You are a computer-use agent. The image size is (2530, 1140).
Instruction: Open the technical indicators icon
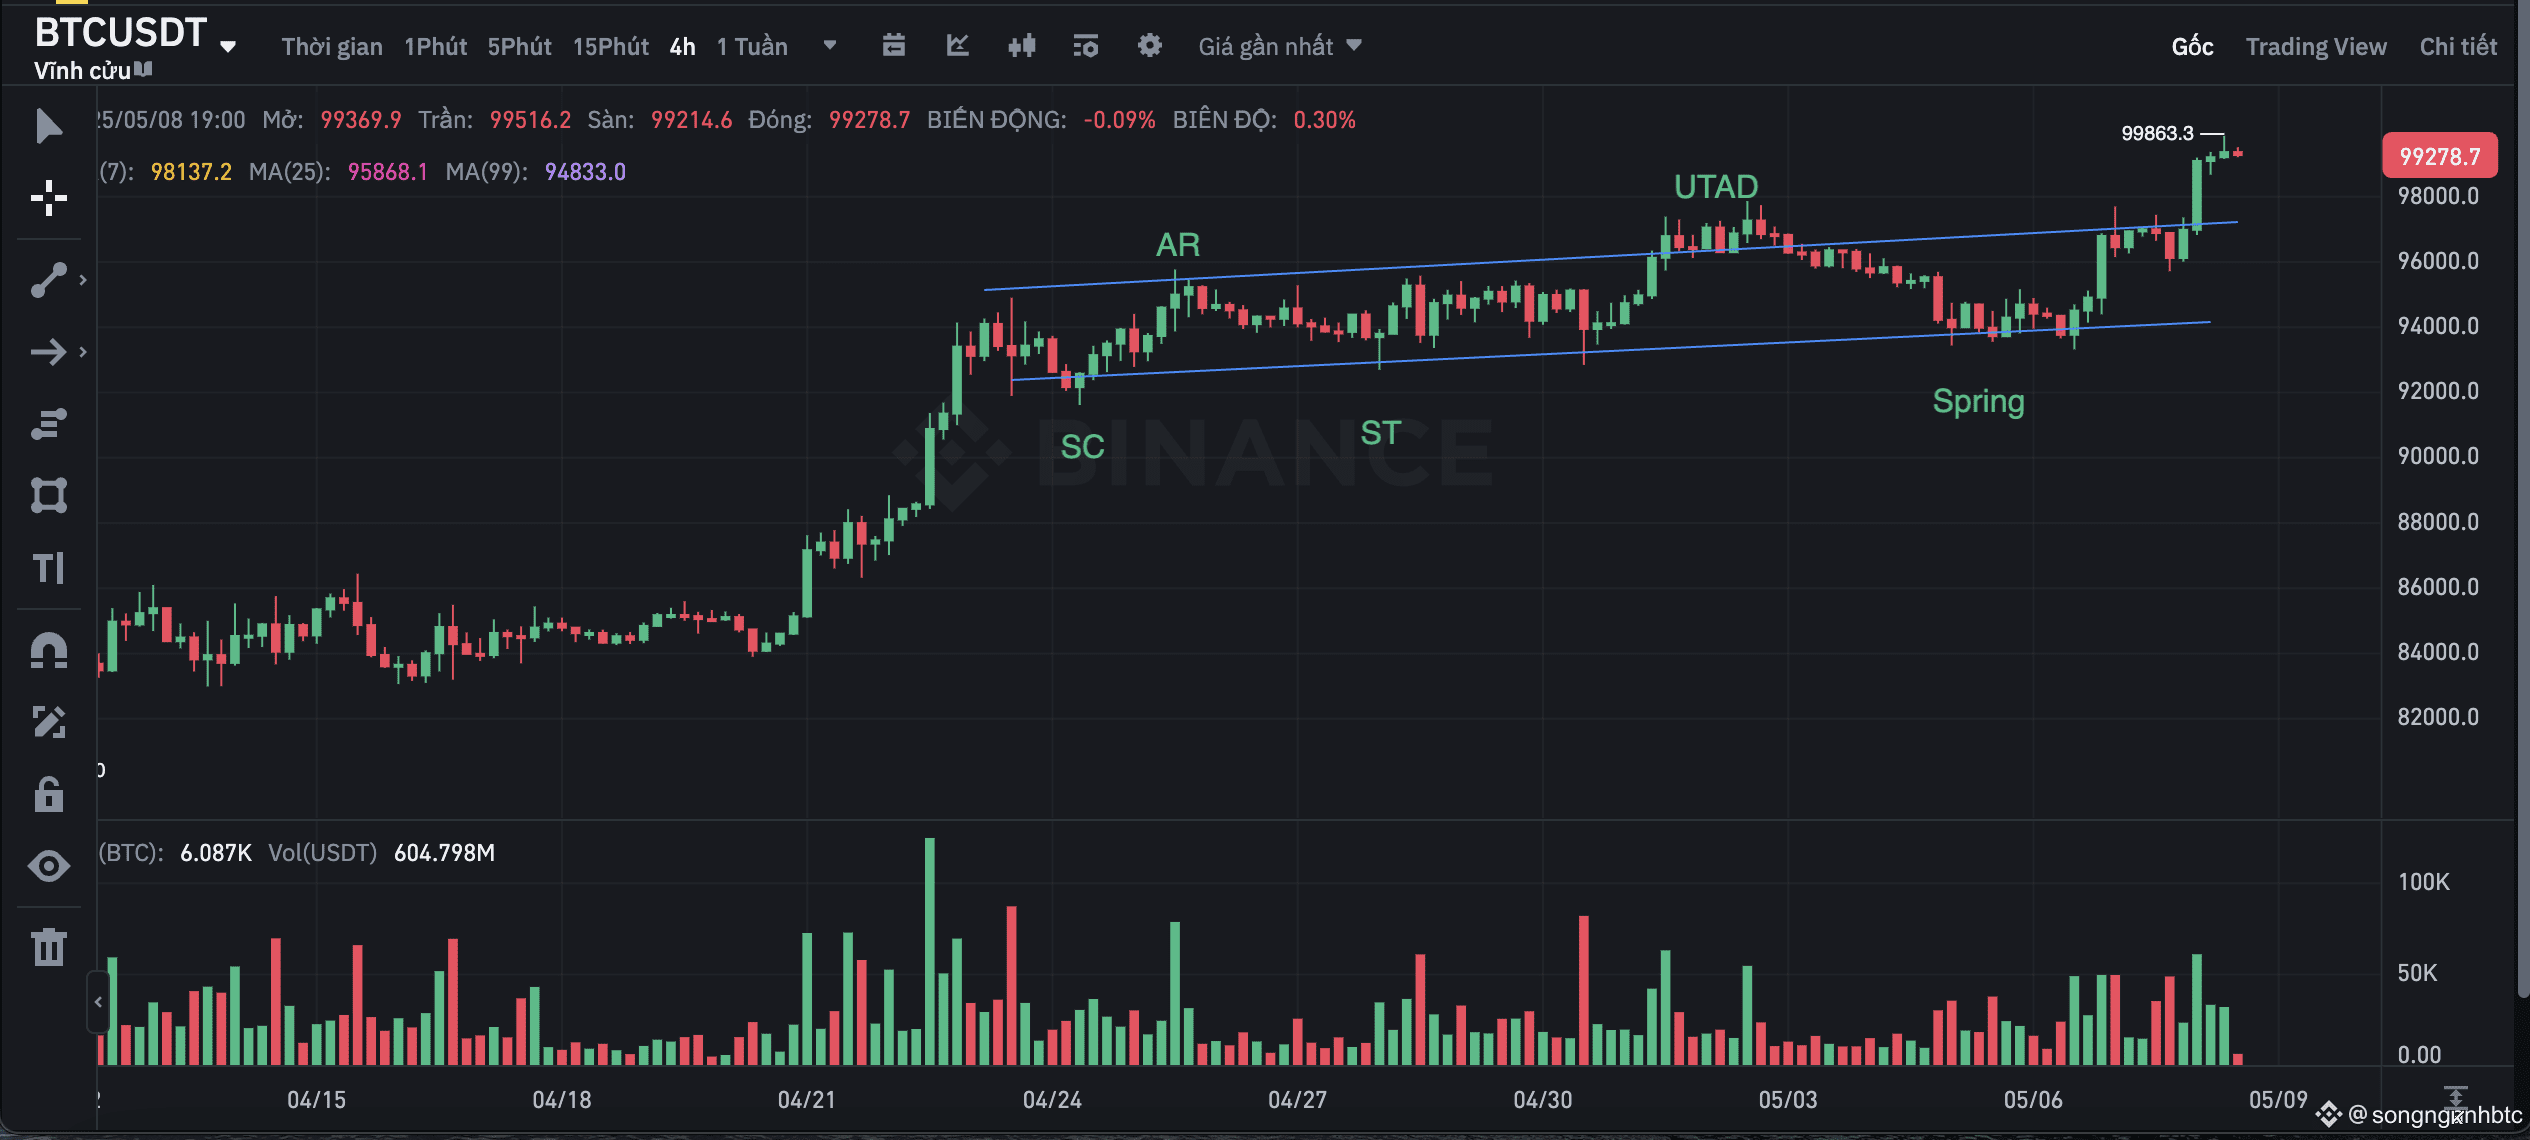point(958,45)
